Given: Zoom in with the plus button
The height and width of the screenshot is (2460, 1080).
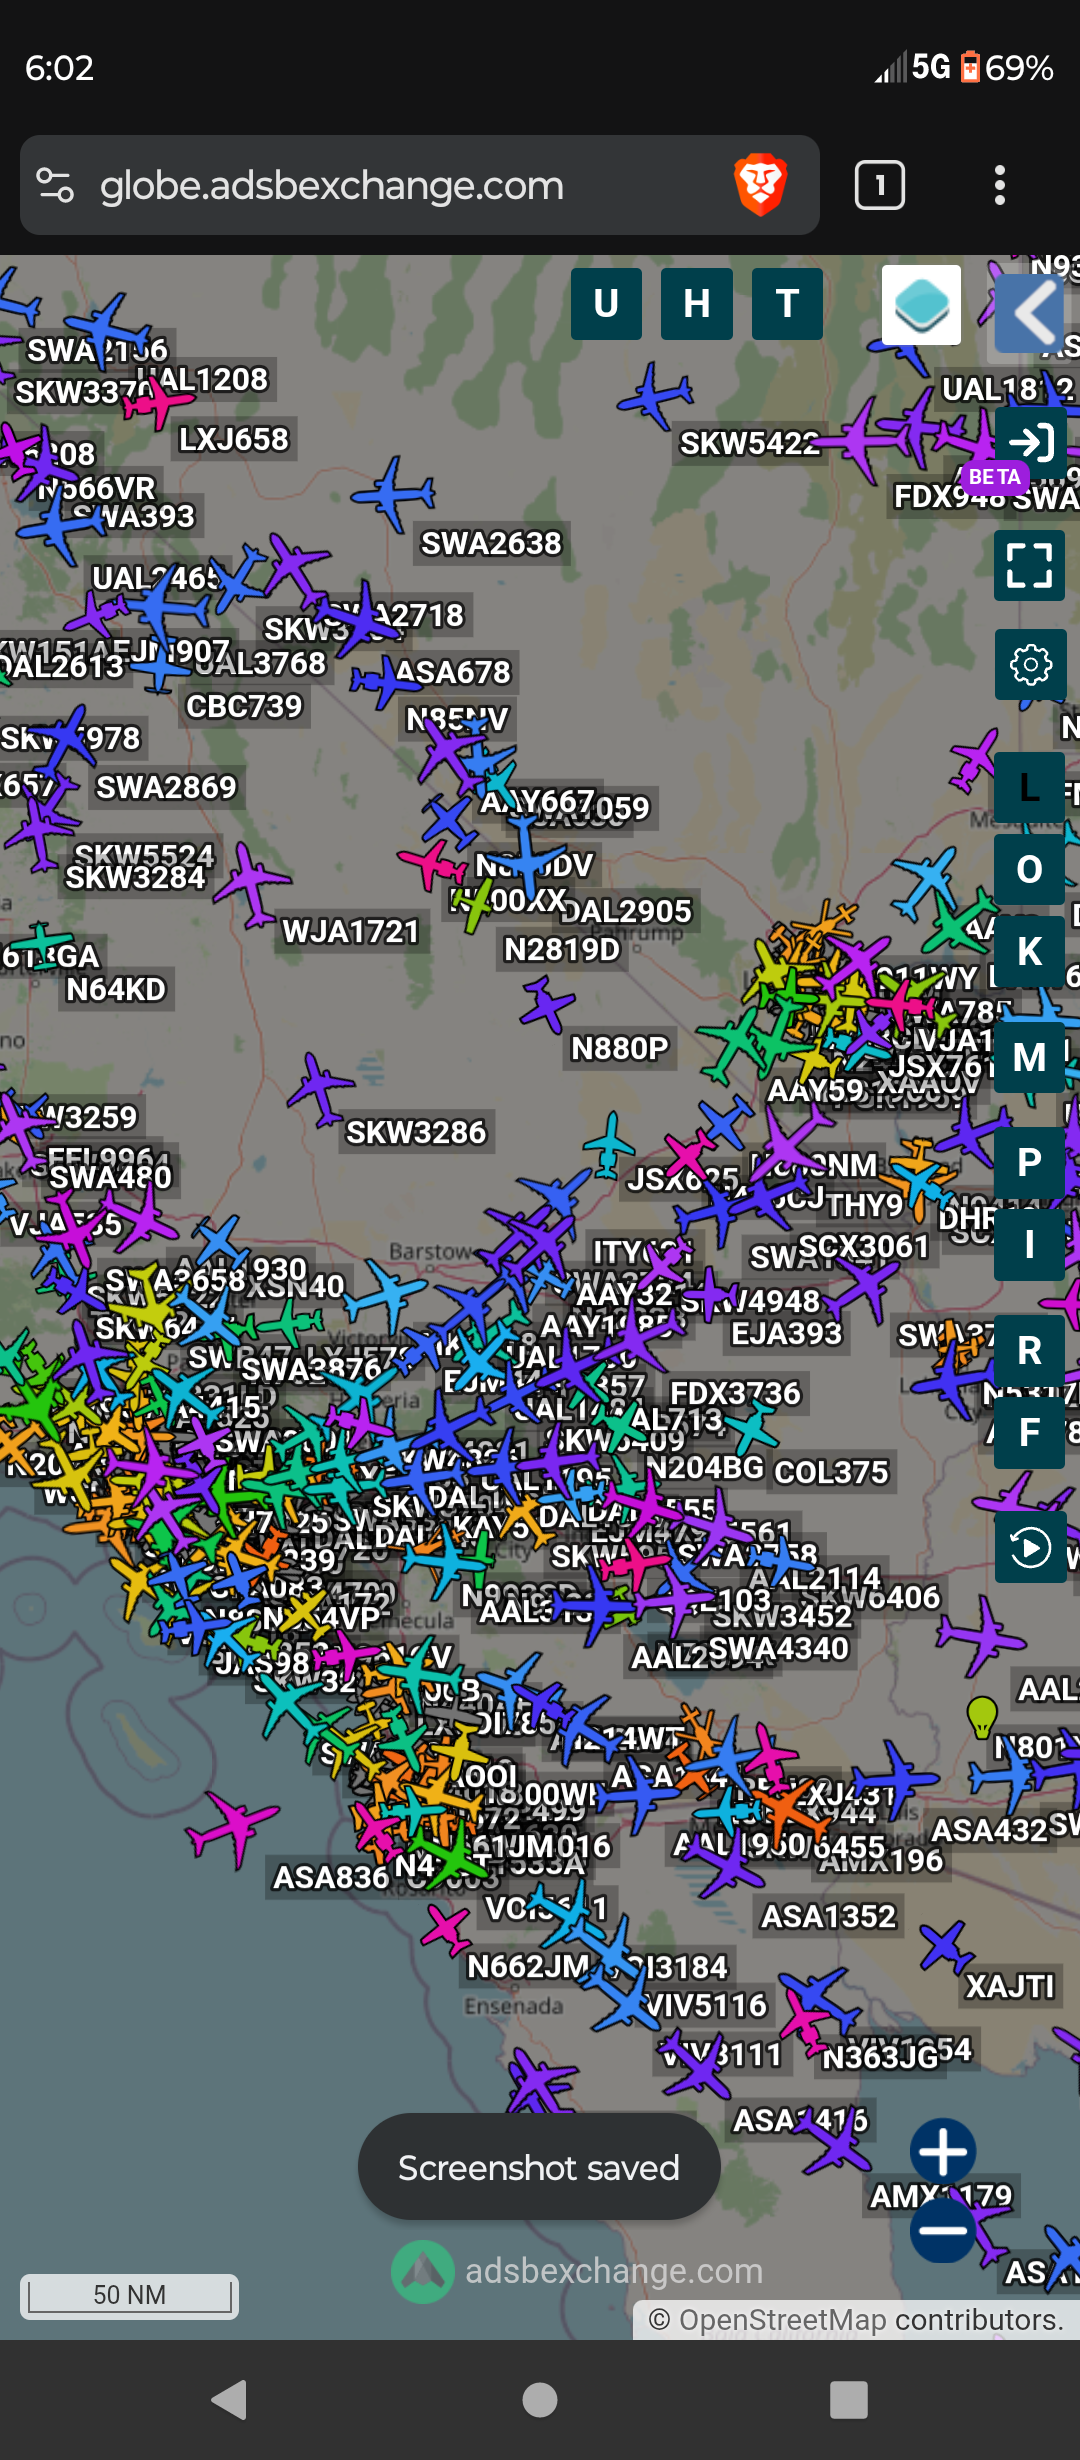Looking at the screenshot, I should [x=943, y=2151].
